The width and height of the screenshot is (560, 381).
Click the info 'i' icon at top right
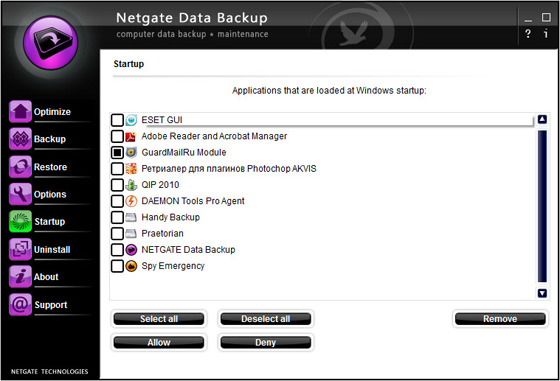[545, 34]
